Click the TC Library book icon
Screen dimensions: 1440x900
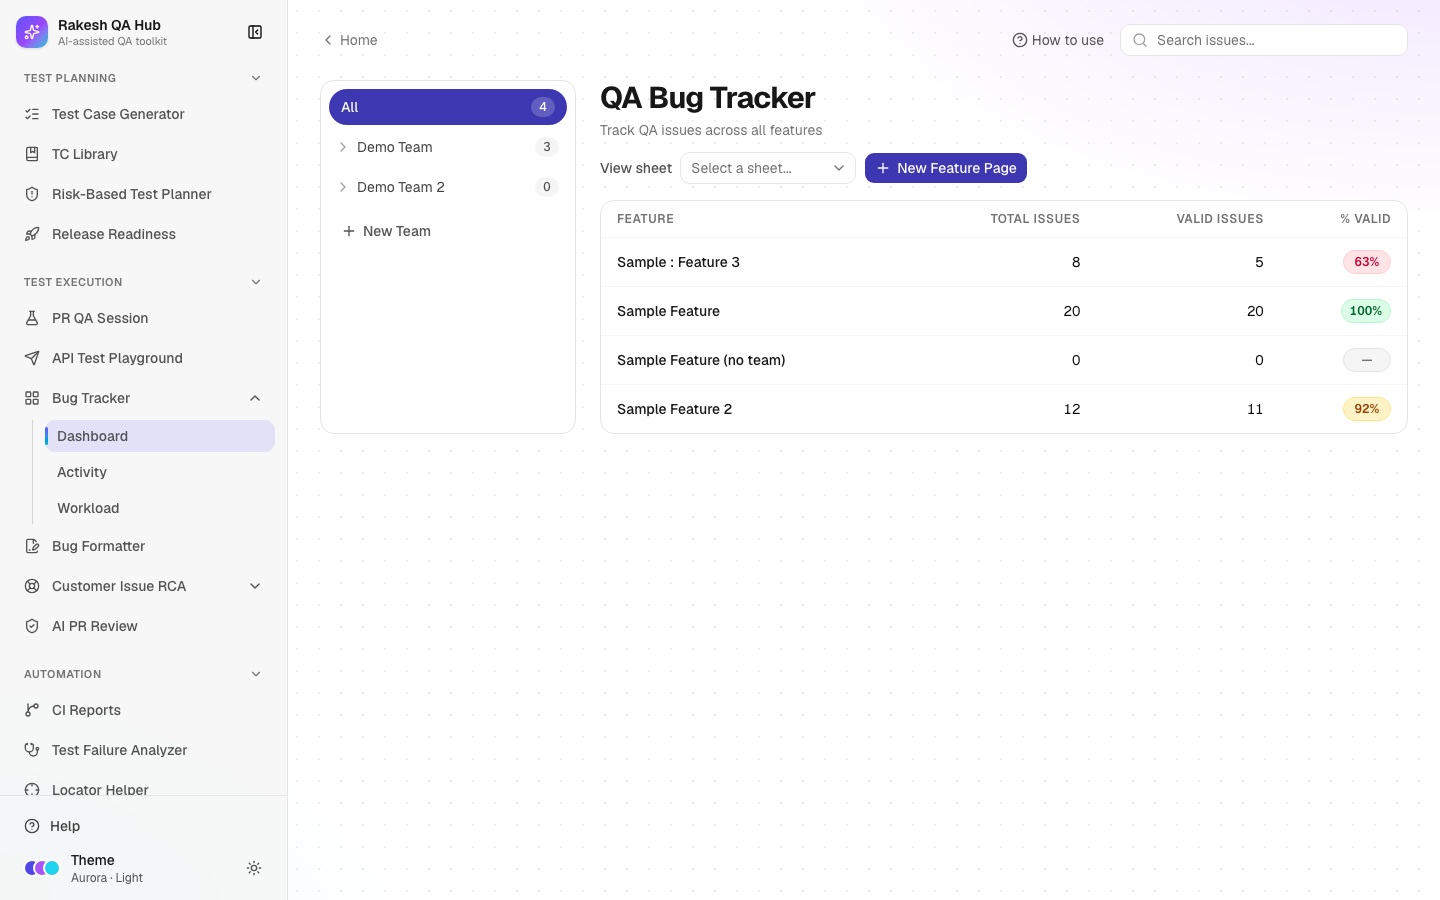[32, 154]
